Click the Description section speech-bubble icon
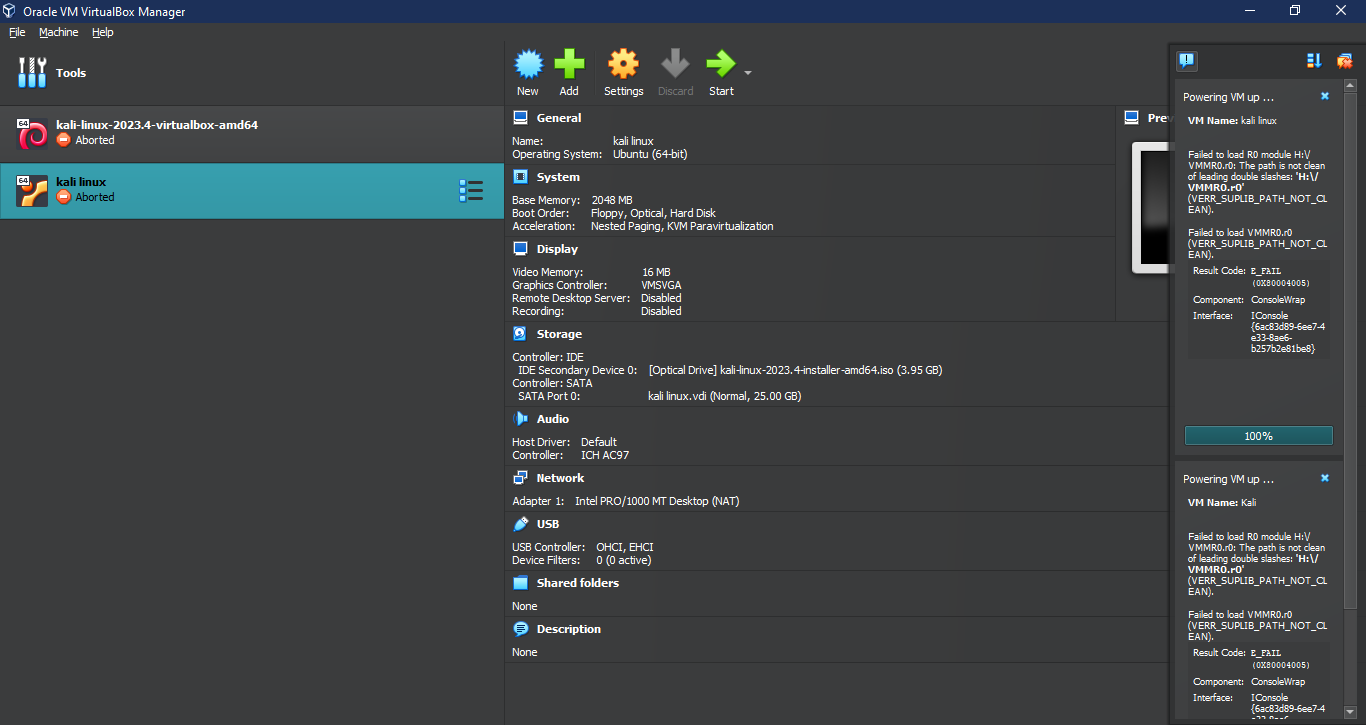The width and height of the screenshot is (1366, 725). pyautogui.click(x=520, y=629)
